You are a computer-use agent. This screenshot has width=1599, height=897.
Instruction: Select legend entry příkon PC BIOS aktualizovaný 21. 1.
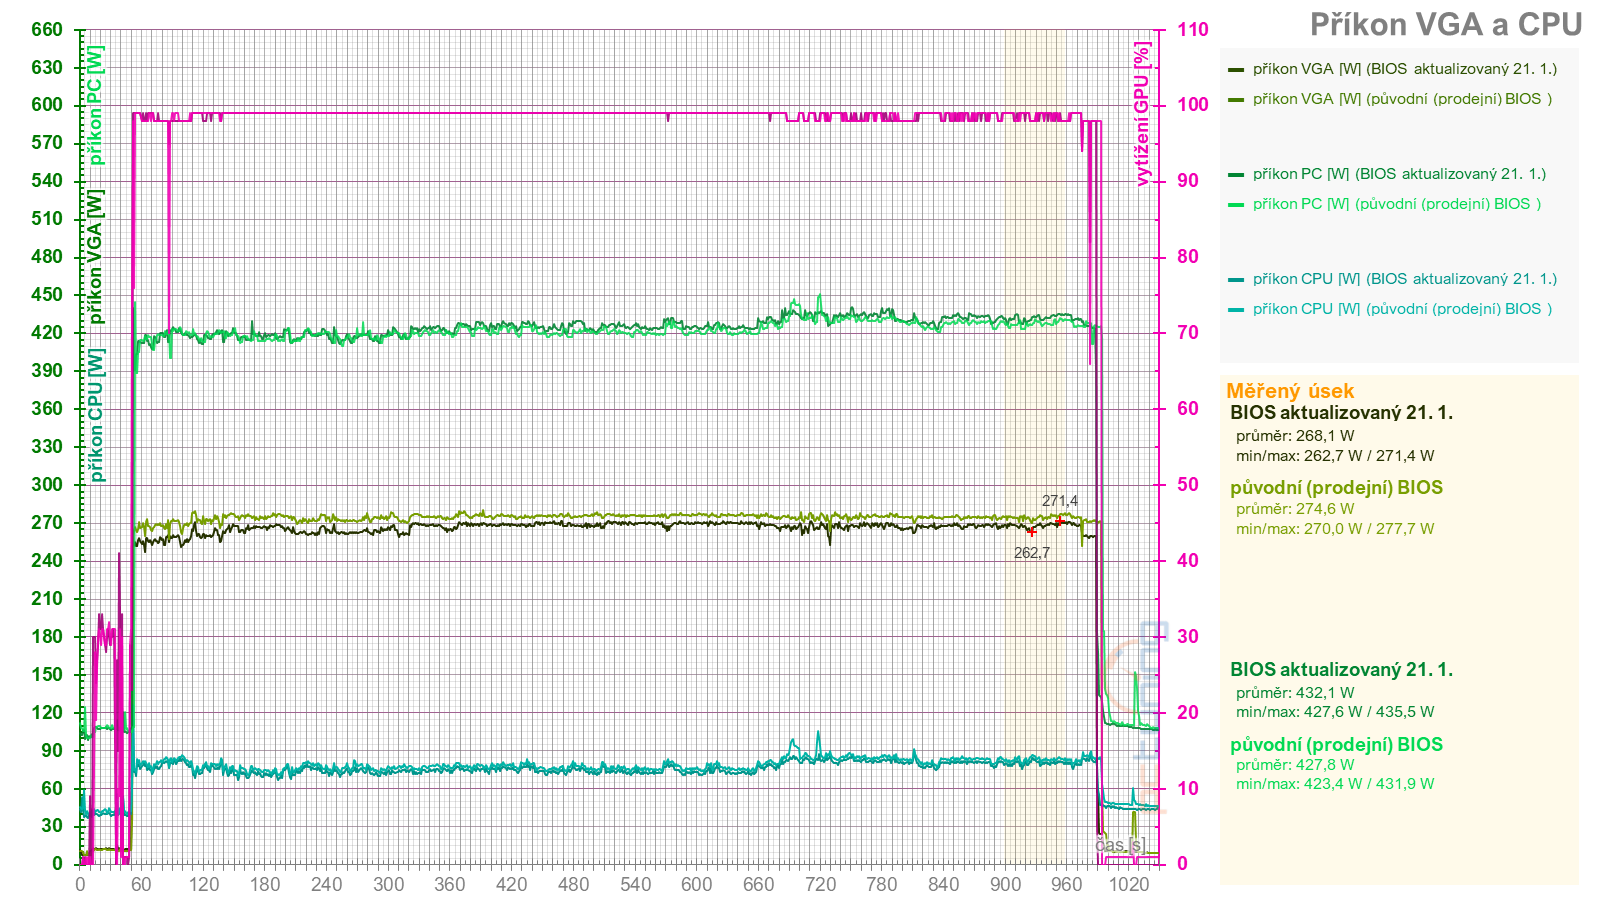click(x=1387, y=174)
